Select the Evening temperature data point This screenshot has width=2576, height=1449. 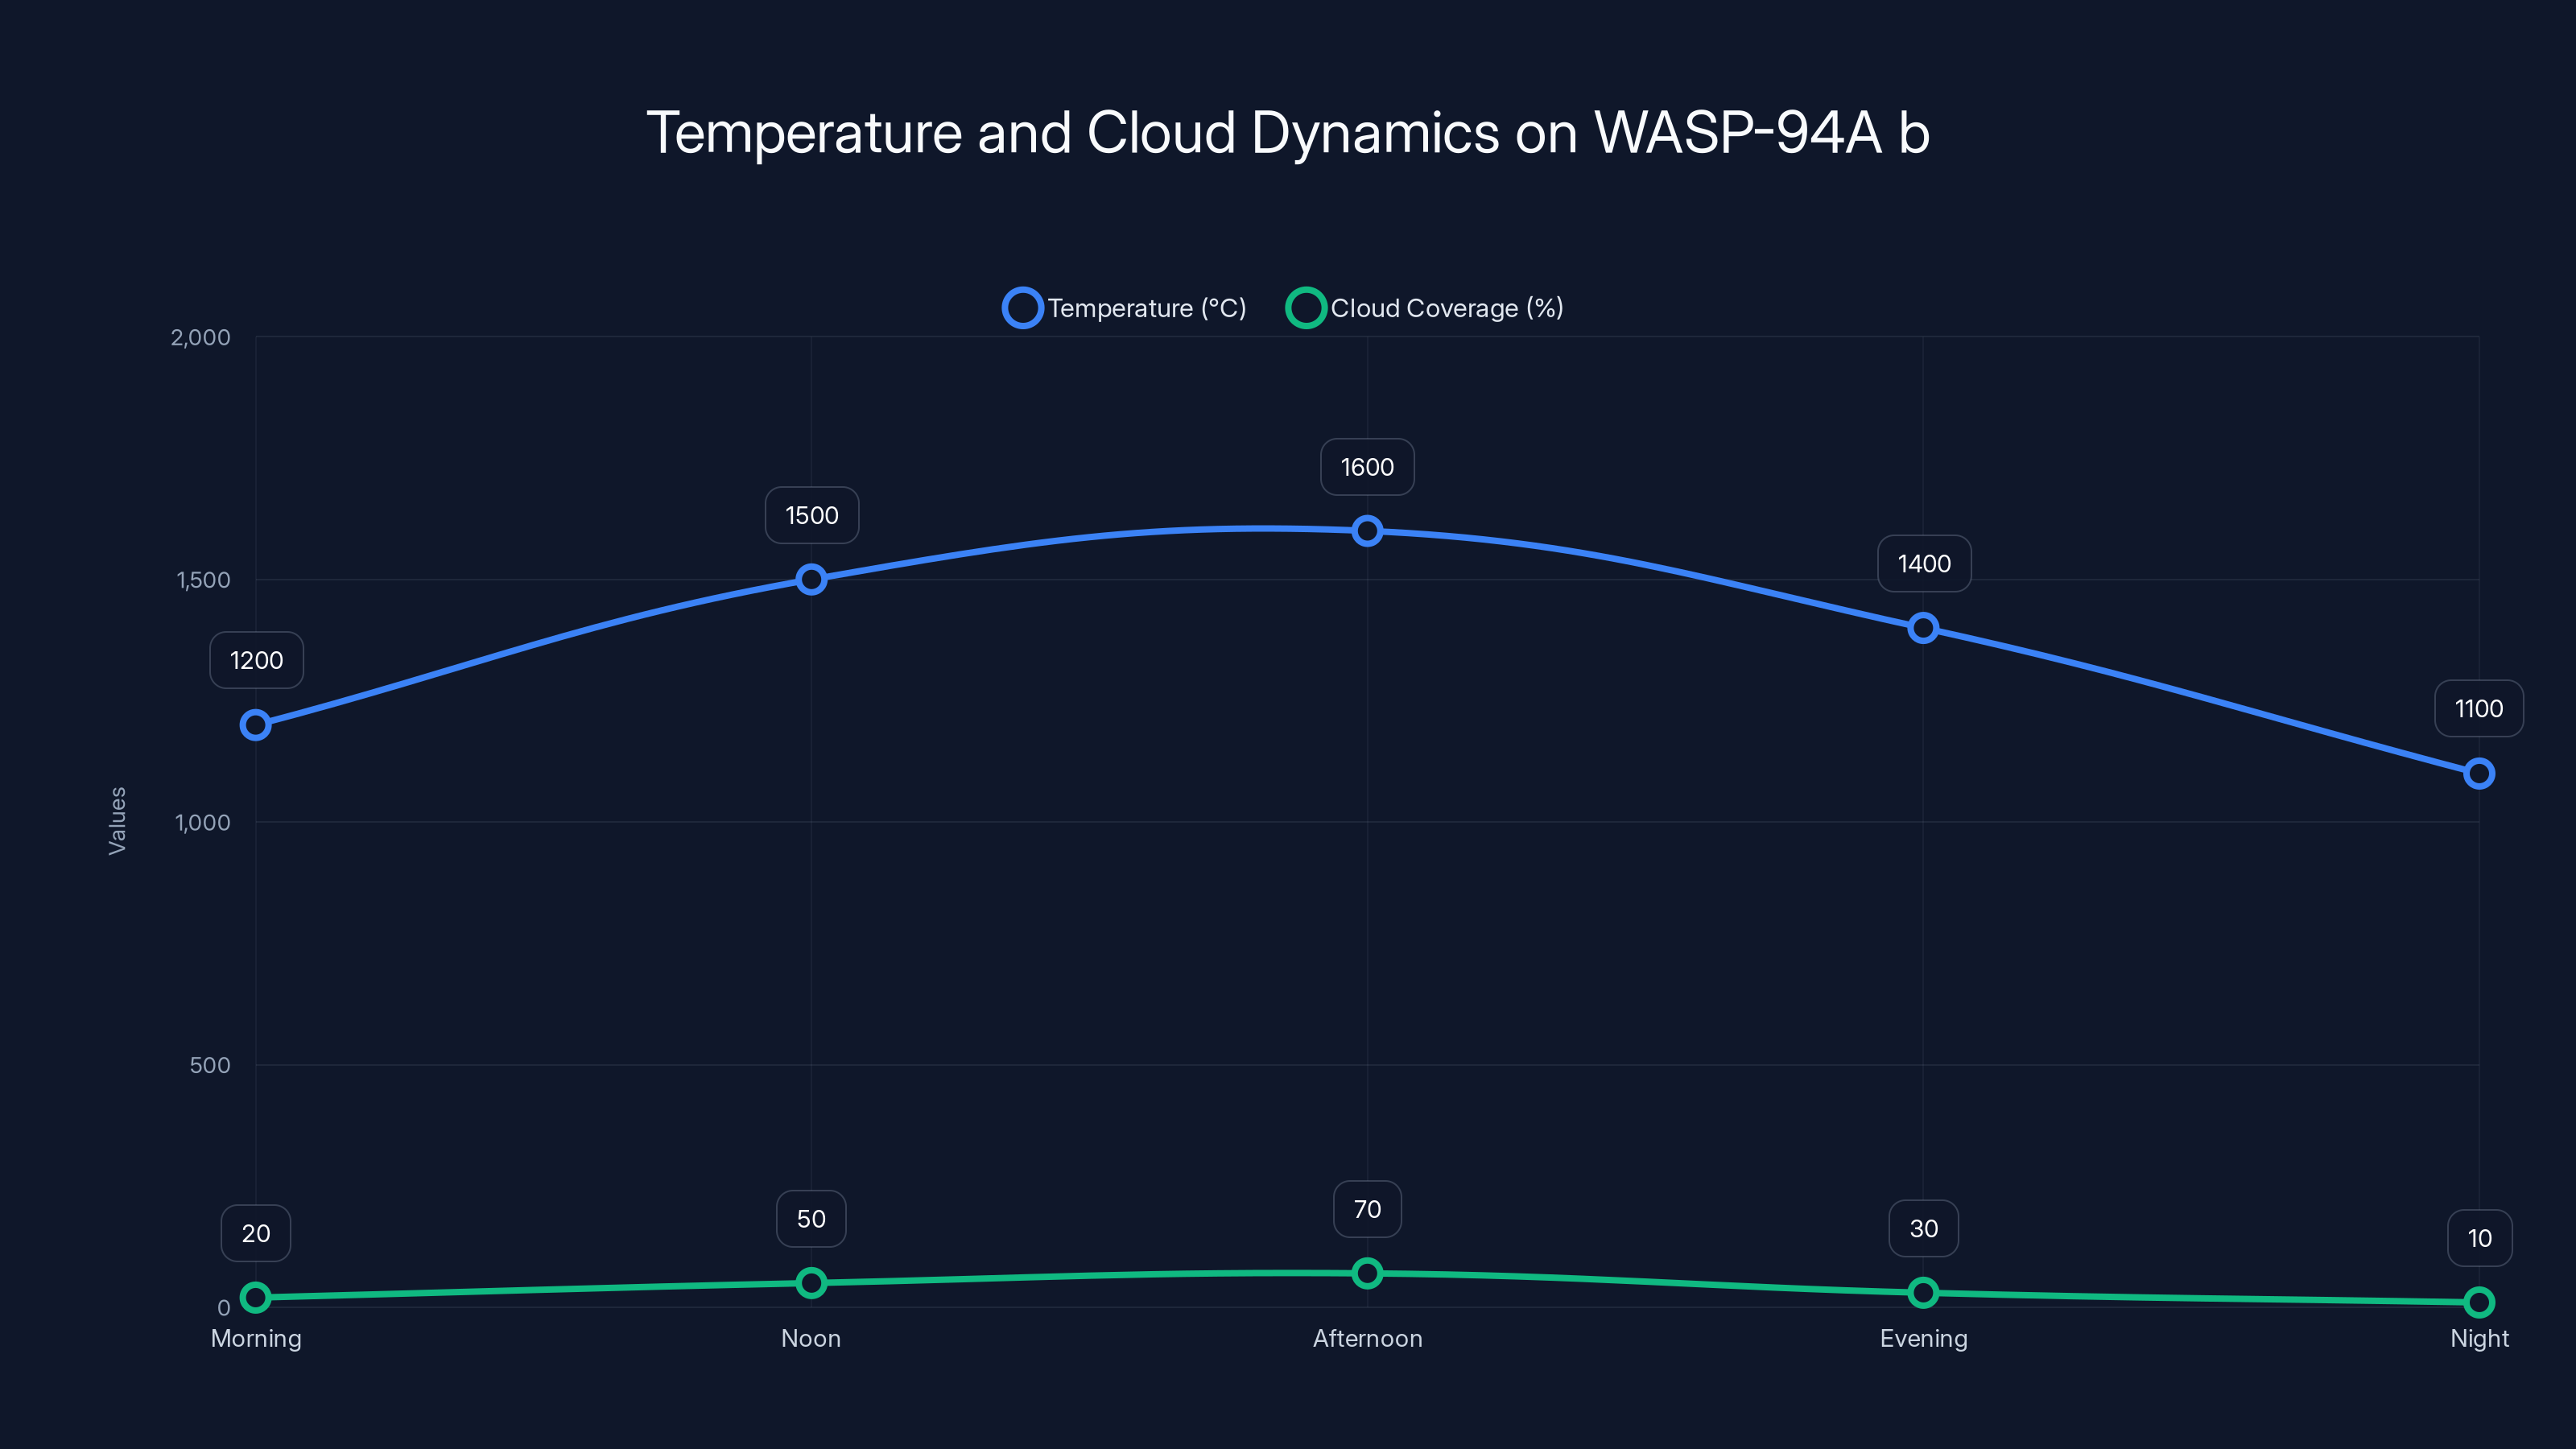1923,628
